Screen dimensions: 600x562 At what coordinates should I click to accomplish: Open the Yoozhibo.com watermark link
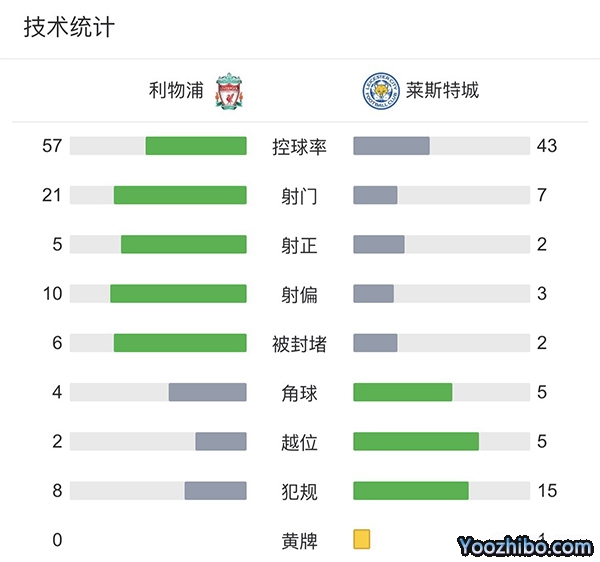(525, 546)
